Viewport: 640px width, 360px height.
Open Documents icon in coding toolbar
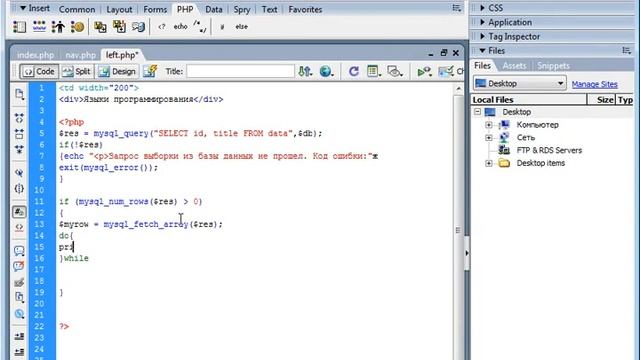(x=19, y=94)
